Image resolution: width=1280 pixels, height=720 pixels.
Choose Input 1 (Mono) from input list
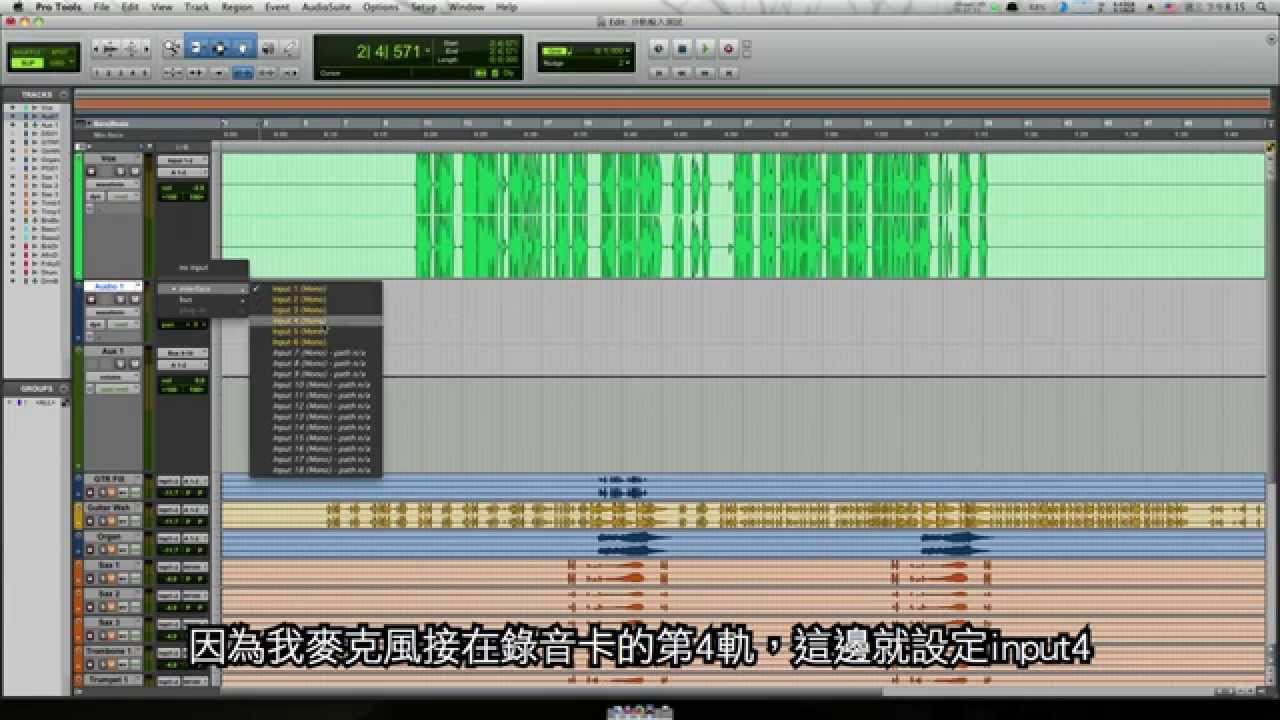(315, 288)
